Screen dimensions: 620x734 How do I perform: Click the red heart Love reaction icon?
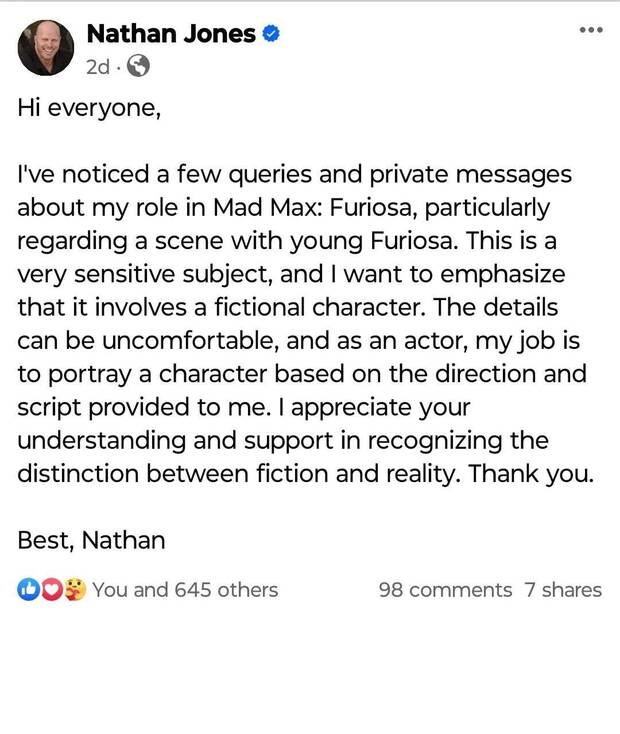pyautogui.click(x=52, y=589)
